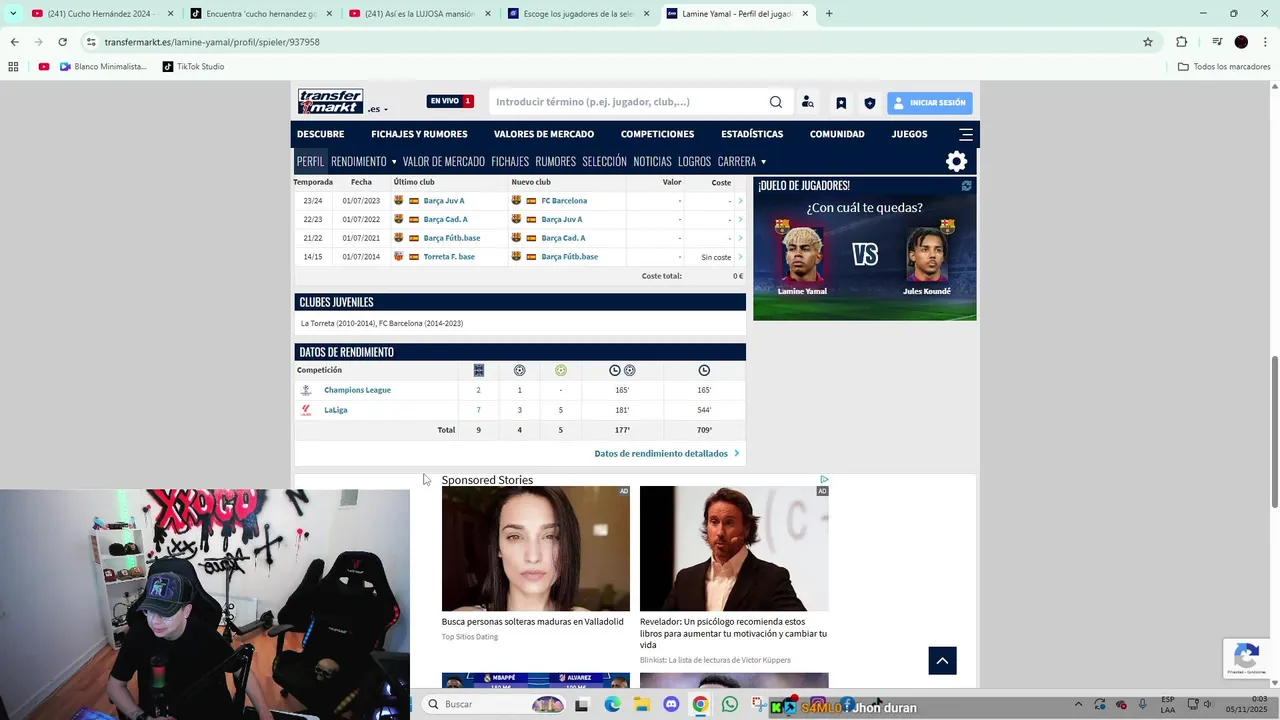Expand the 14/15 transfer row arrow

(x=740, y=257)
